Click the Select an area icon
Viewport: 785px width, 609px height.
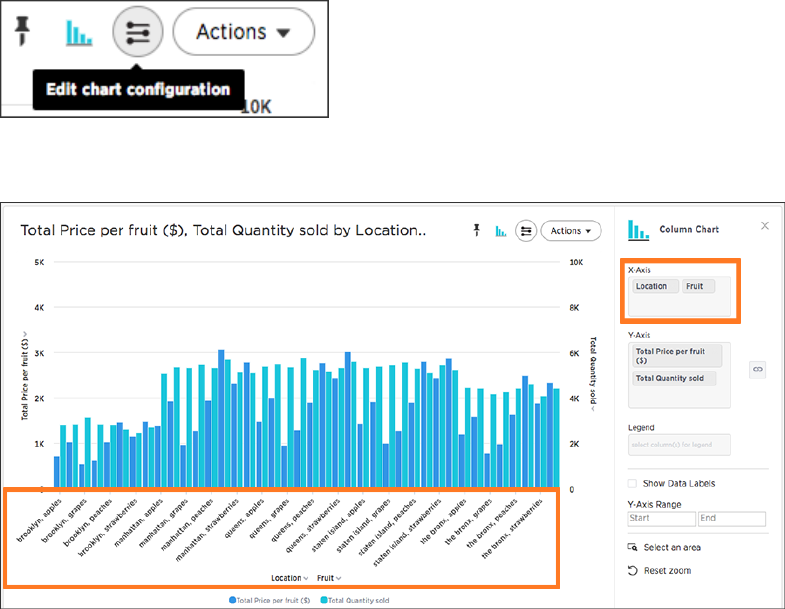[633, 547]
